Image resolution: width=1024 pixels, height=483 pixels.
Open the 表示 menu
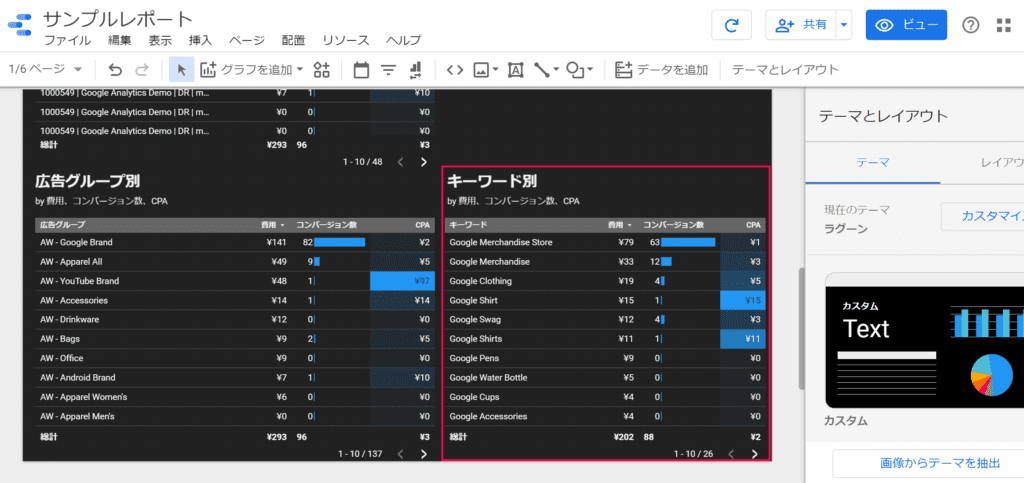pyautogui.click(x=160, y=40)
